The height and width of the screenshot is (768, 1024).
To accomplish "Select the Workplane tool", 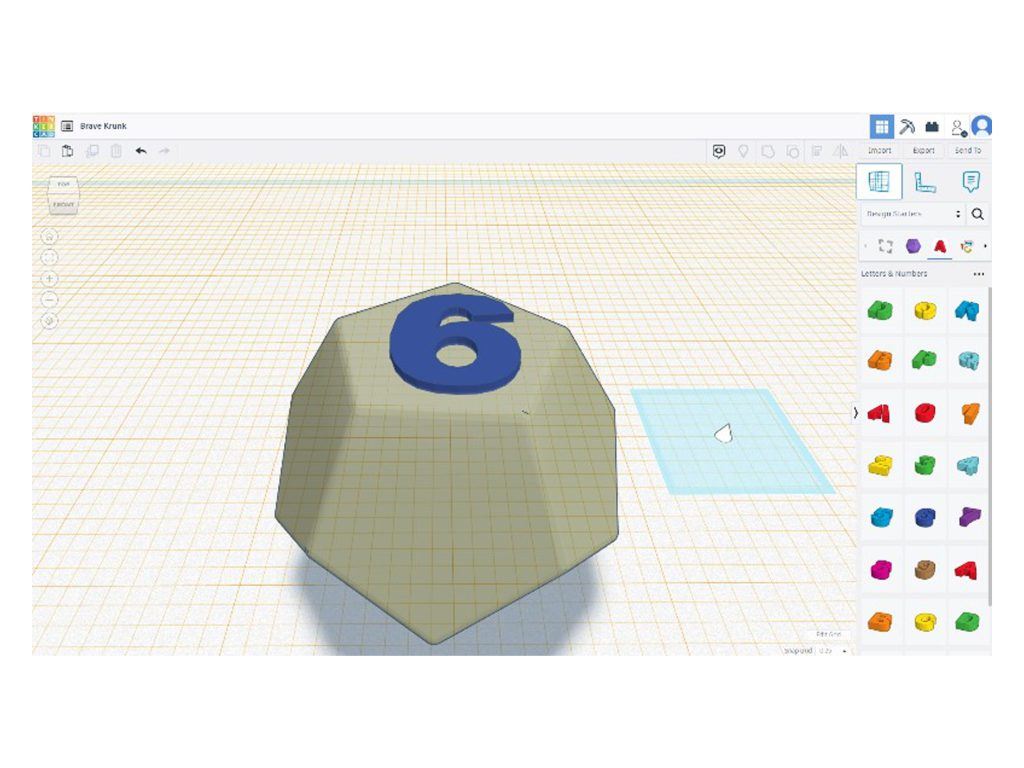I will click(879, 182).
